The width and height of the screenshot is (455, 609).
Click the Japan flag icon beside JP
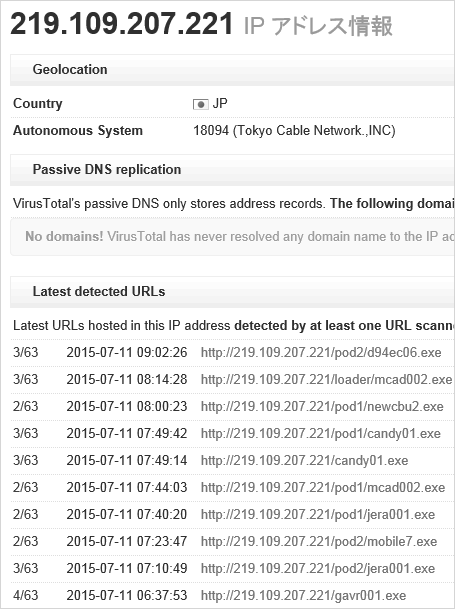point(200,104)
